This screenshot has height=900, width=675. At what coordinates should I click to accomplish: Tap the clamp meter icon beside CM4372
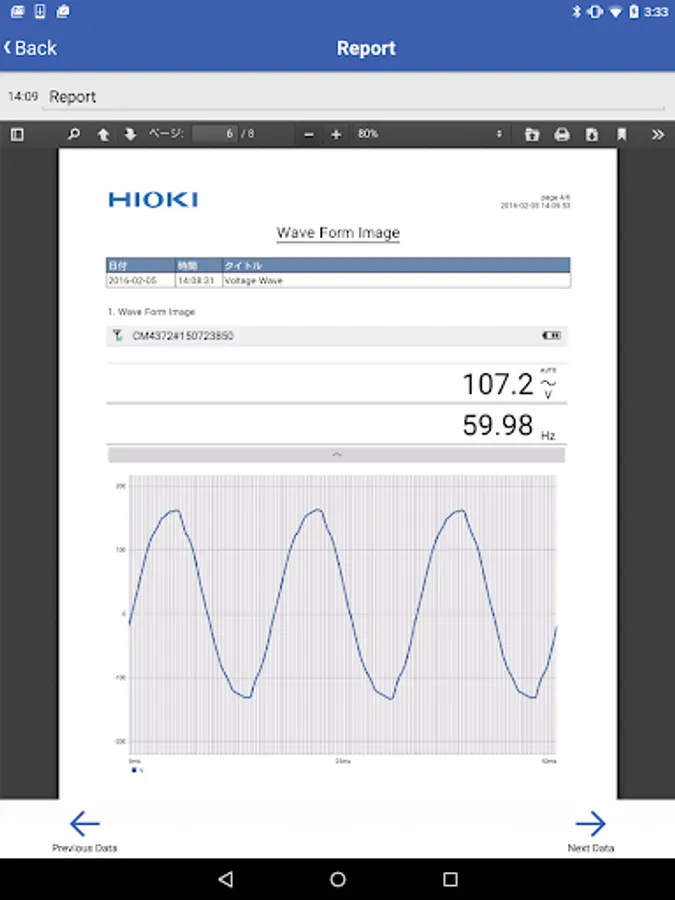pyautogui.click(x=118, y=335)
